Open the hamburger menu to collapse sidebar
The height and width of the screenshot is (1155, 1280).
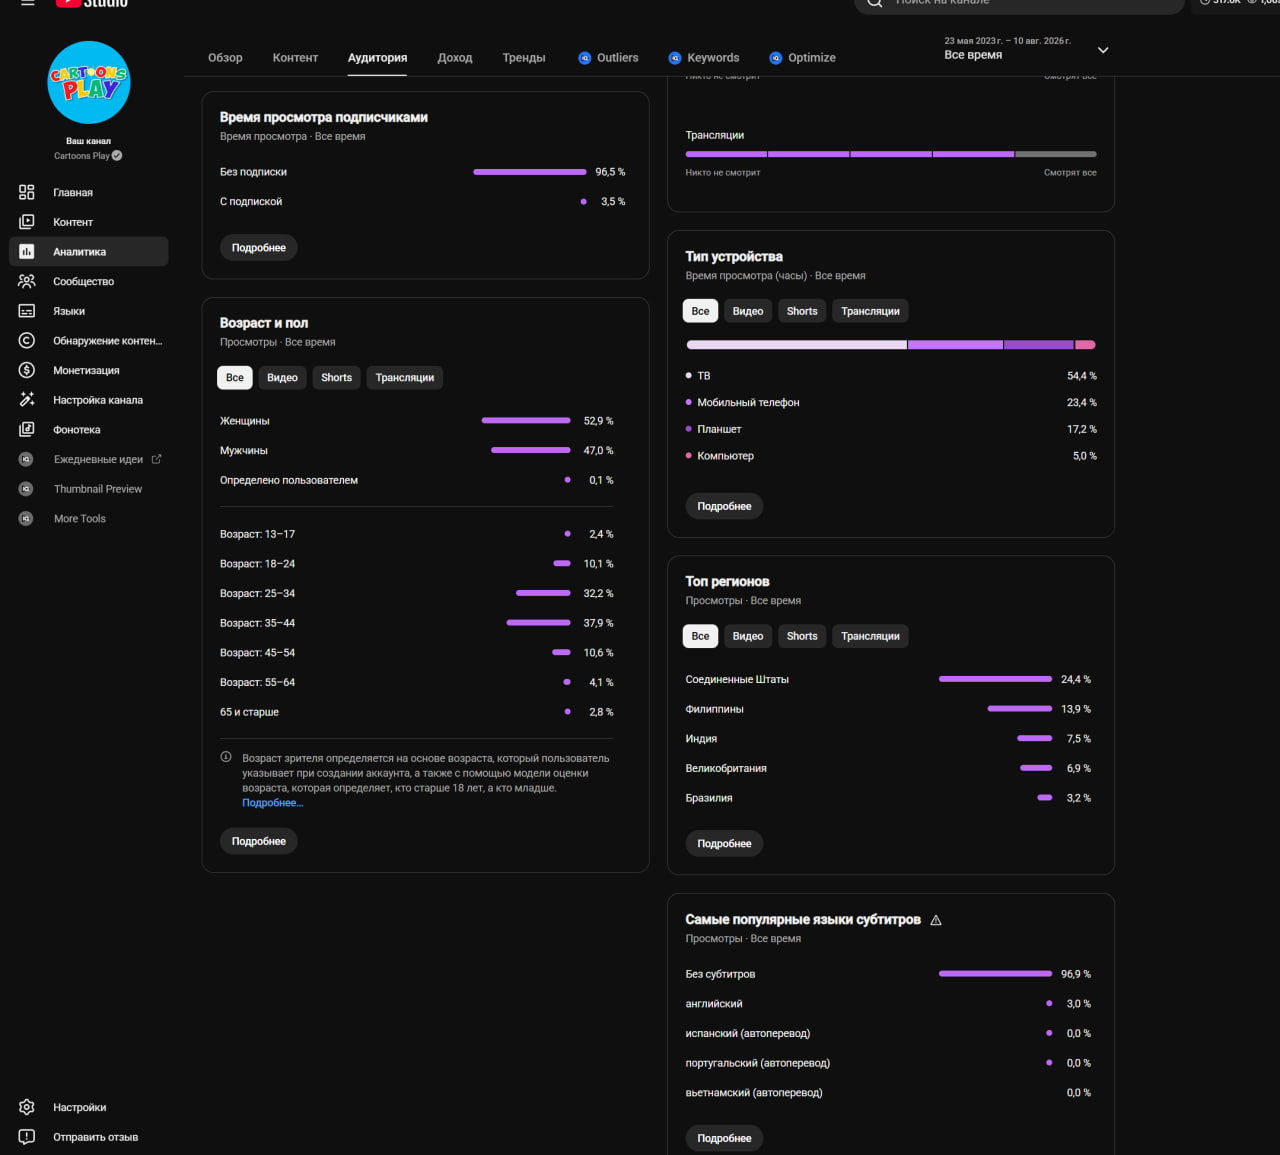(28, 3)
